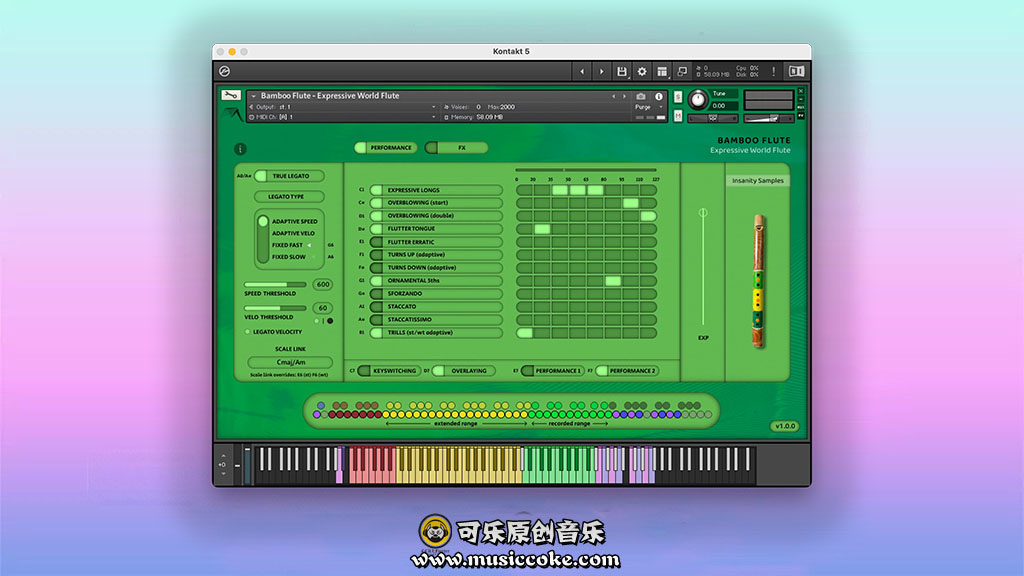The width and height of the screenshot is (1024, 576).
Task: Click the speed threshold value 600
Action: tap(323, 285)
